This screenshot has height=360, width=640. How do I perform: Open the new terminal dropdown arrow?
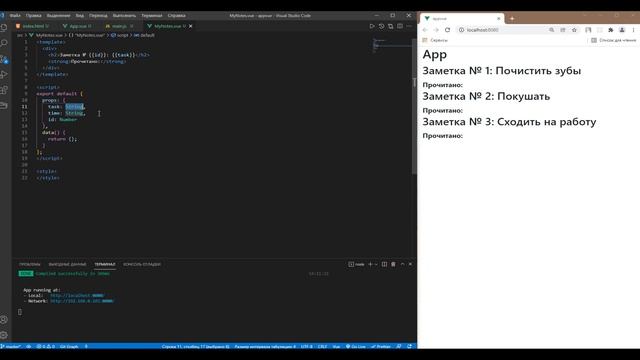[x=376, y=264]
